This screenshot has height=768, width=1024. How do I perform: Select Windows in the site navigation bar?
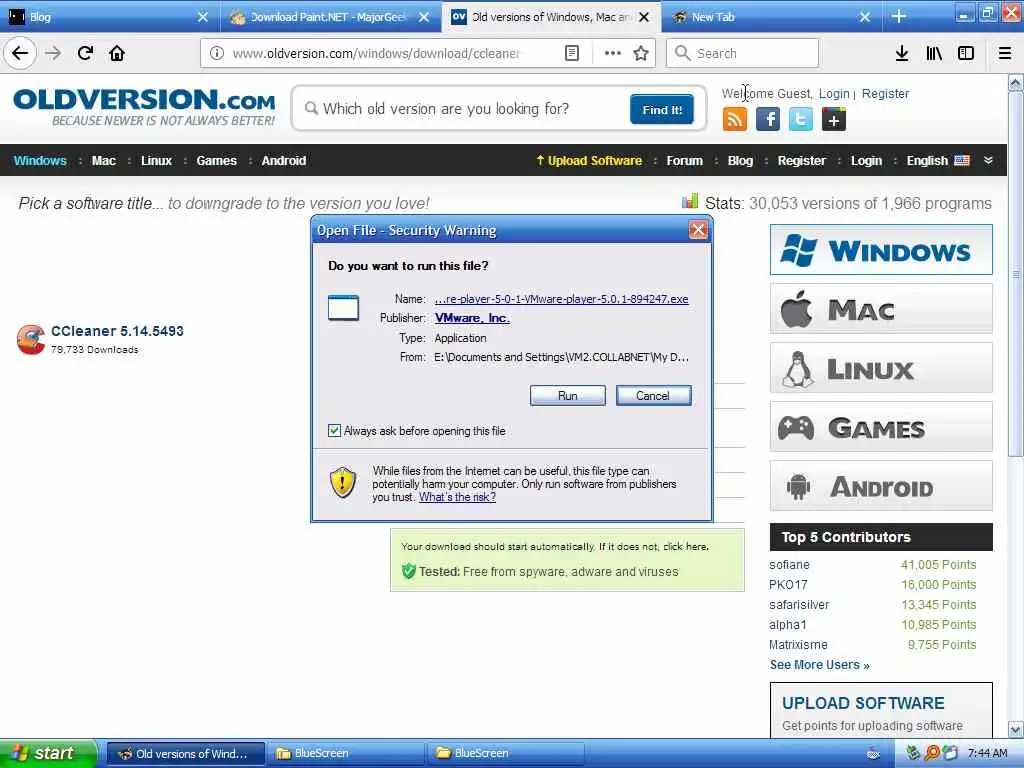point(40,161)
